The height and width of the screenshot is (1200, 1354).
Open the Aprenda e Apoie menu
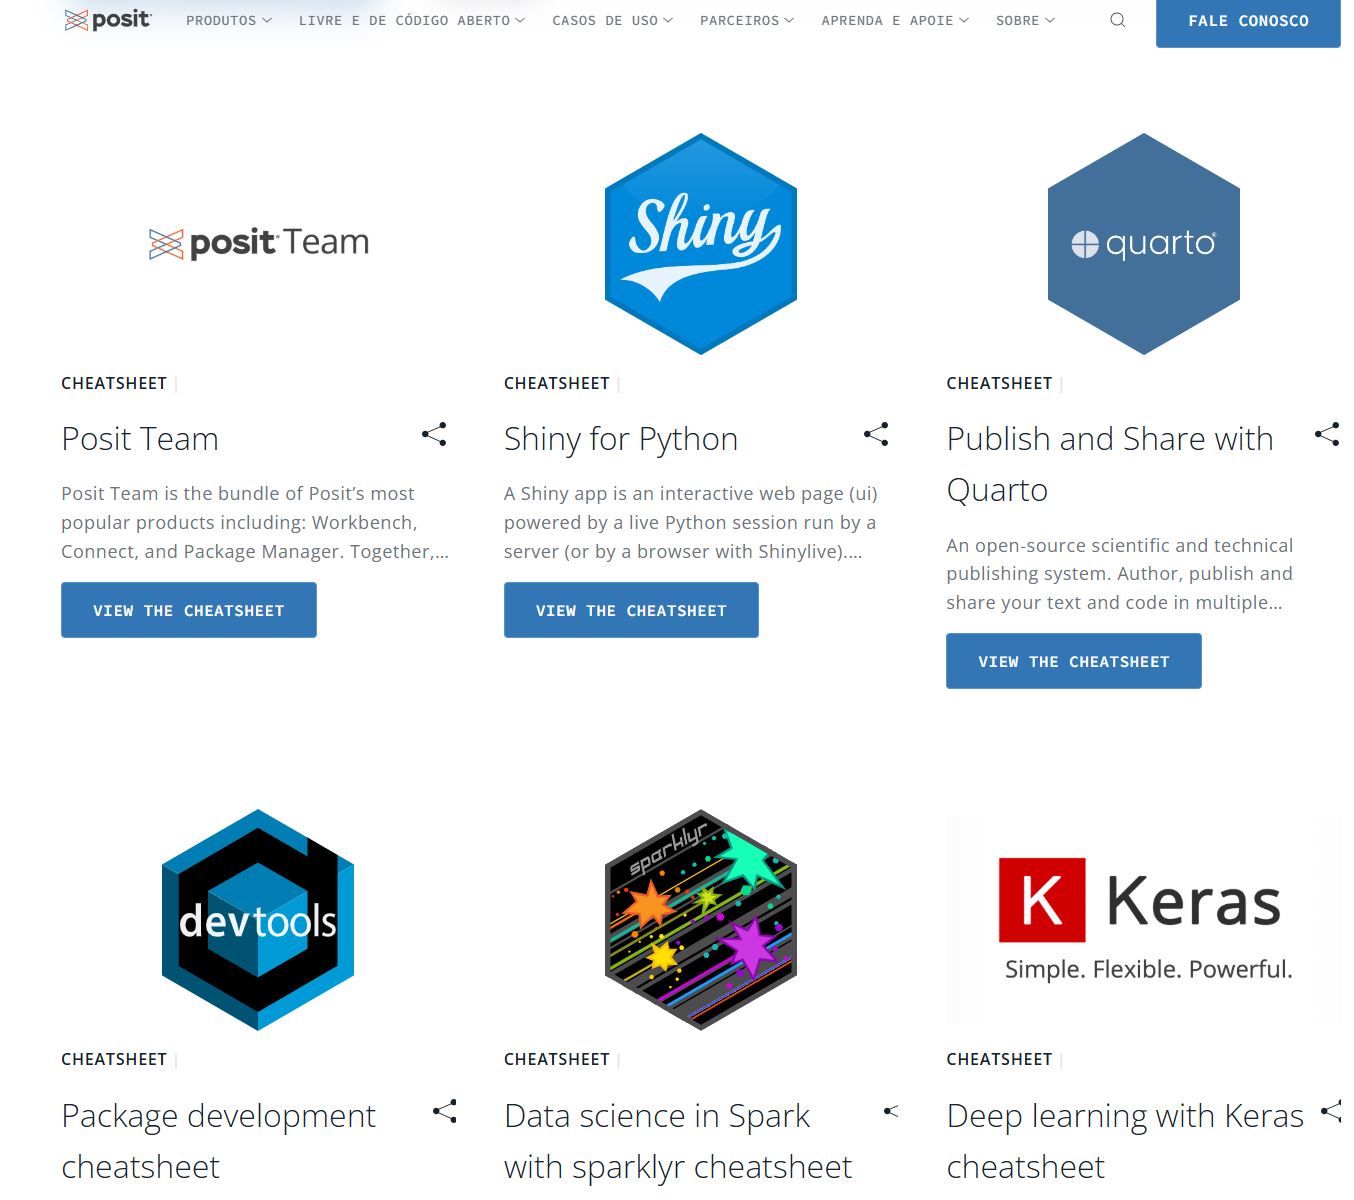[894, 20]
